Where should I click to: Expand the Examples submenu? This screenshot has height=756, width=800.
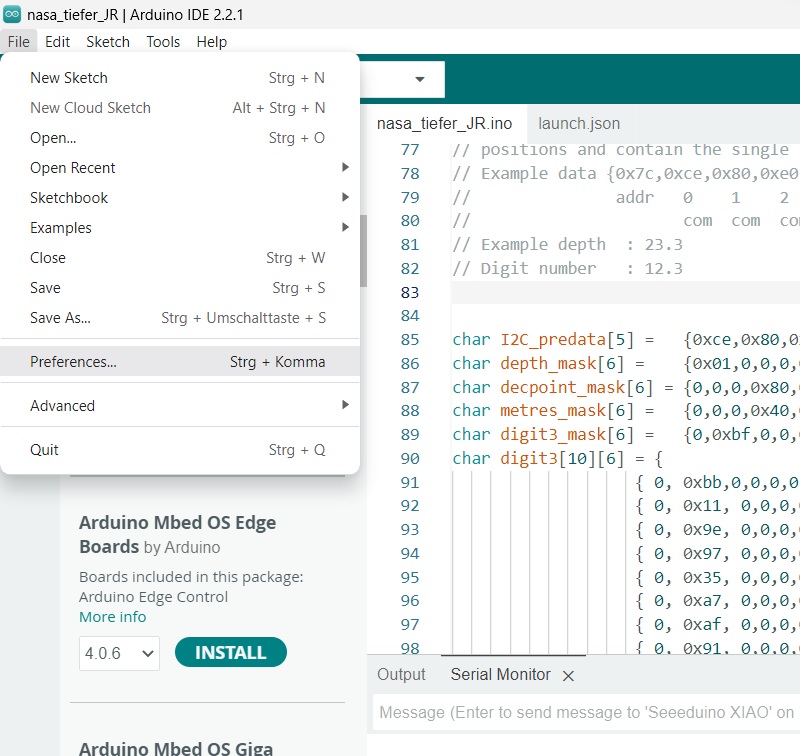point(178,228)
